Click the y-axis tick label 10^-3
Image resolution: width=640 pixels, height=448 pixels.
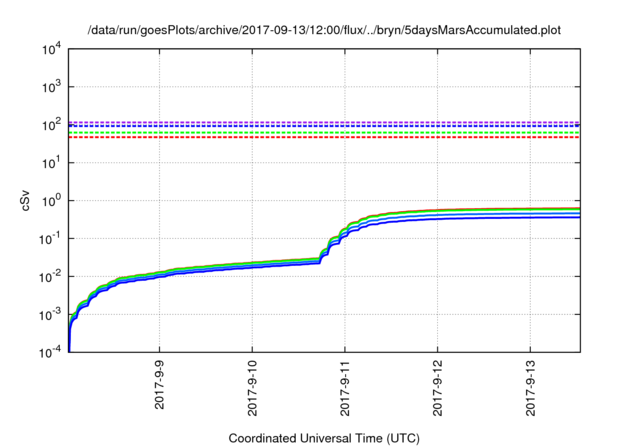click(50, 315)
